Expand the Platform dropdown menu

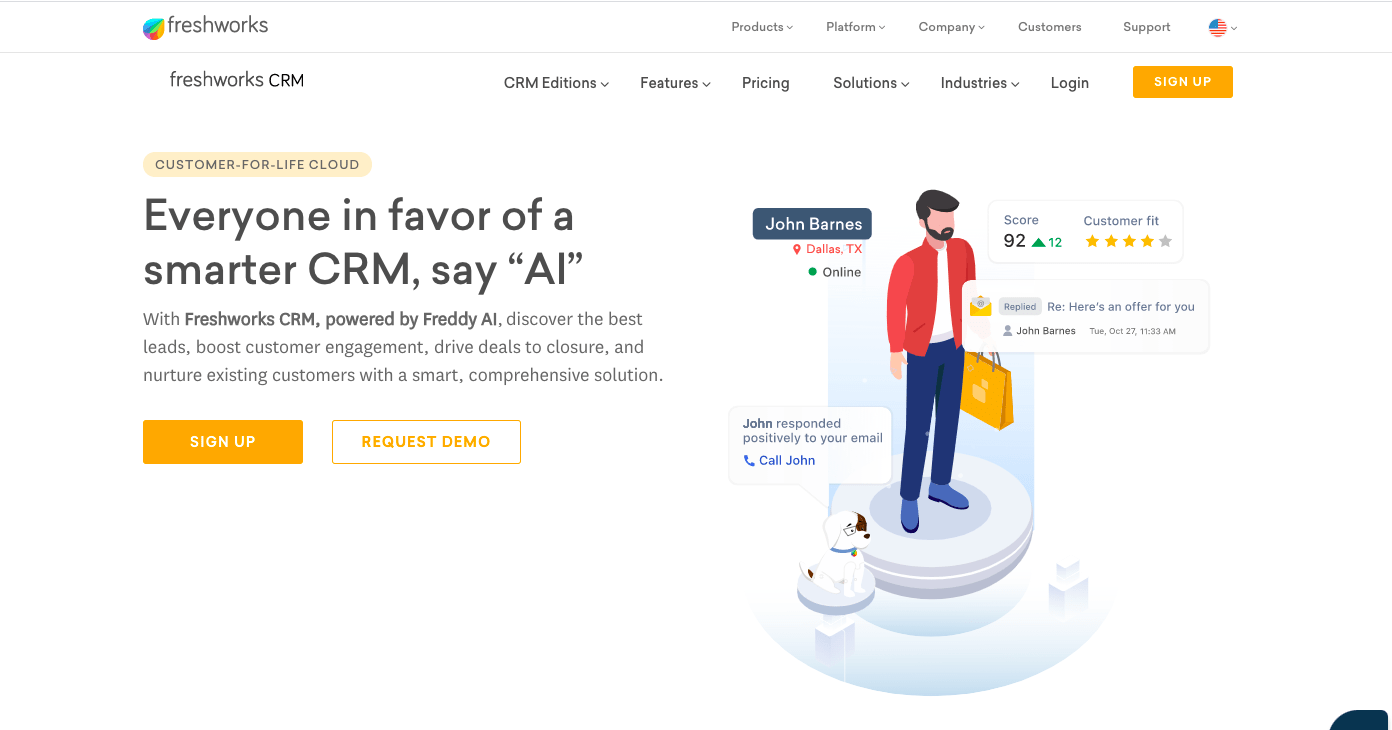[856, 27]
